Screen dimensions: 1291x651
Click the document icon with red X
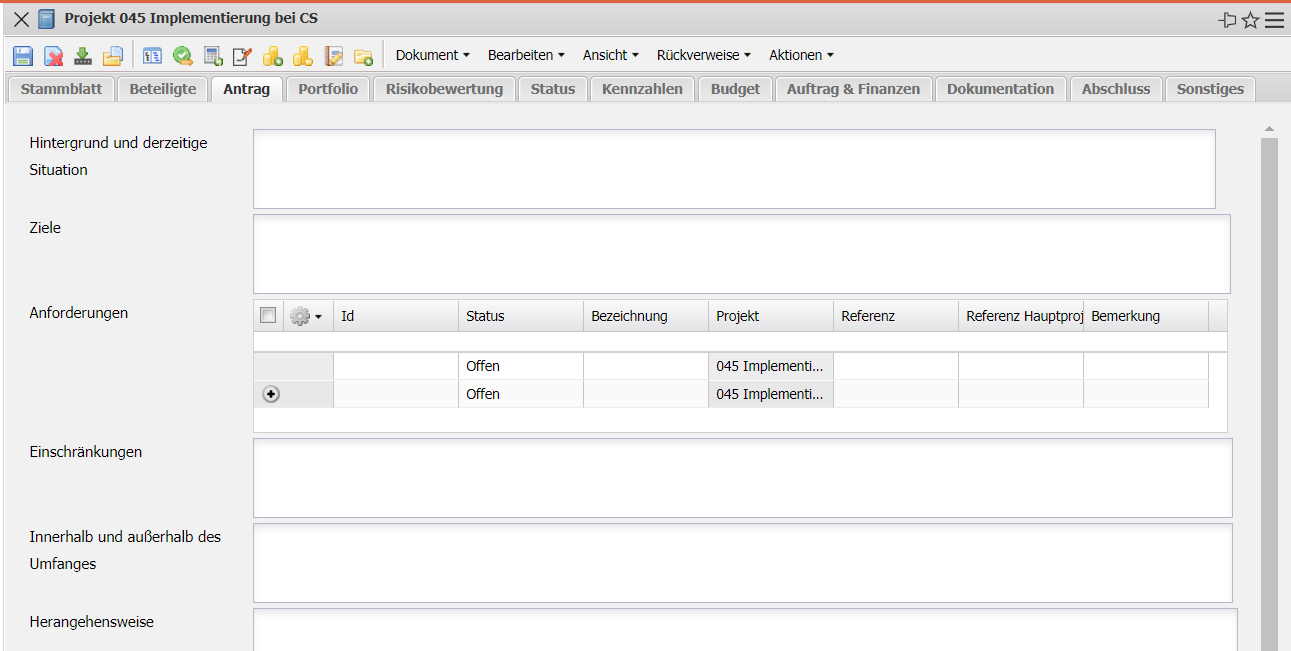[53, 56]
